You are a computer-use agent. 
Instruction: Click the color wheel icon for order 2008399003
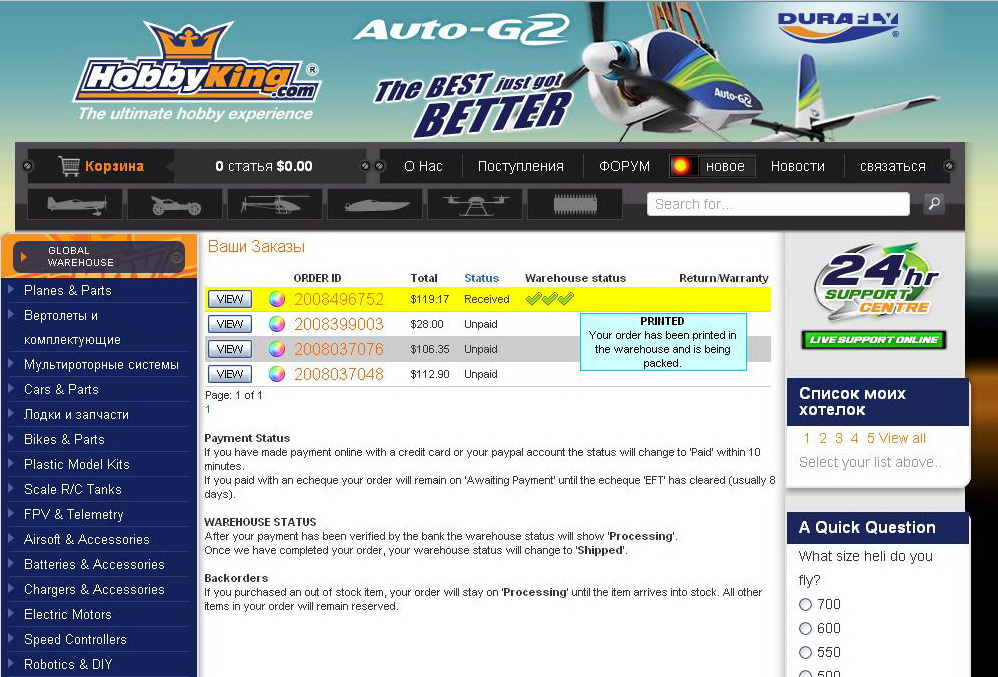click(x=277, y=324)
